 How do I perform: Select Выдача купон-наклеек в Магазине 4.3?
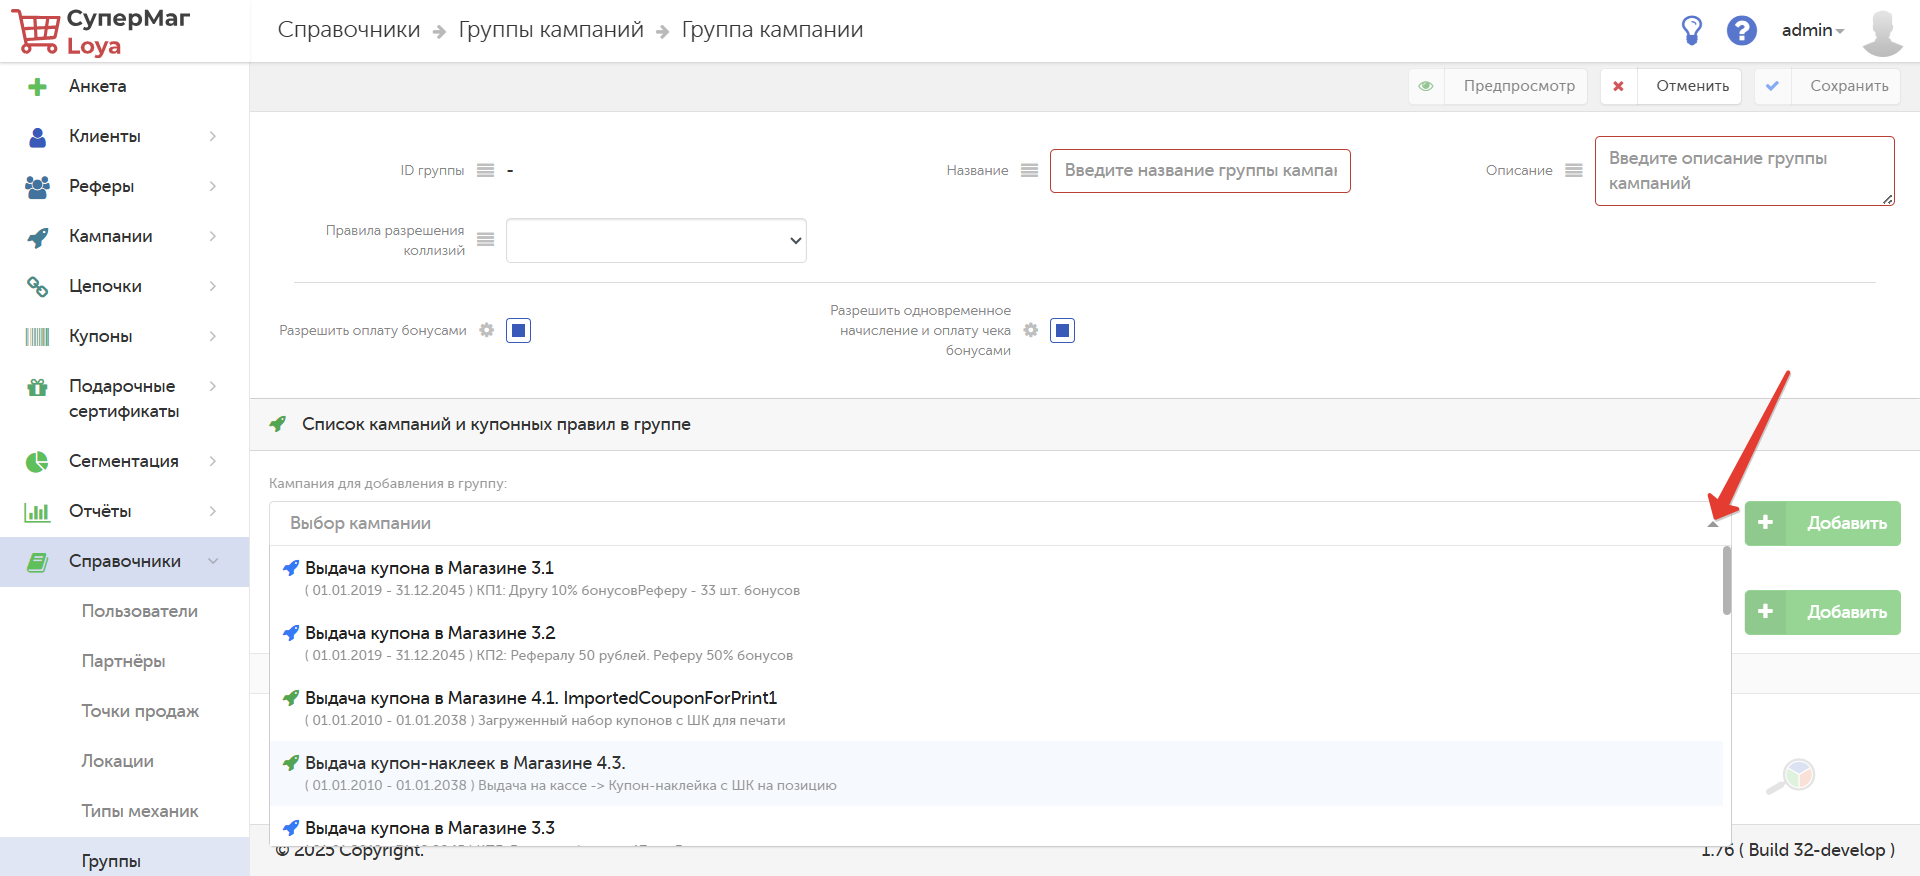pyautogui.click(x=996, y=774)
